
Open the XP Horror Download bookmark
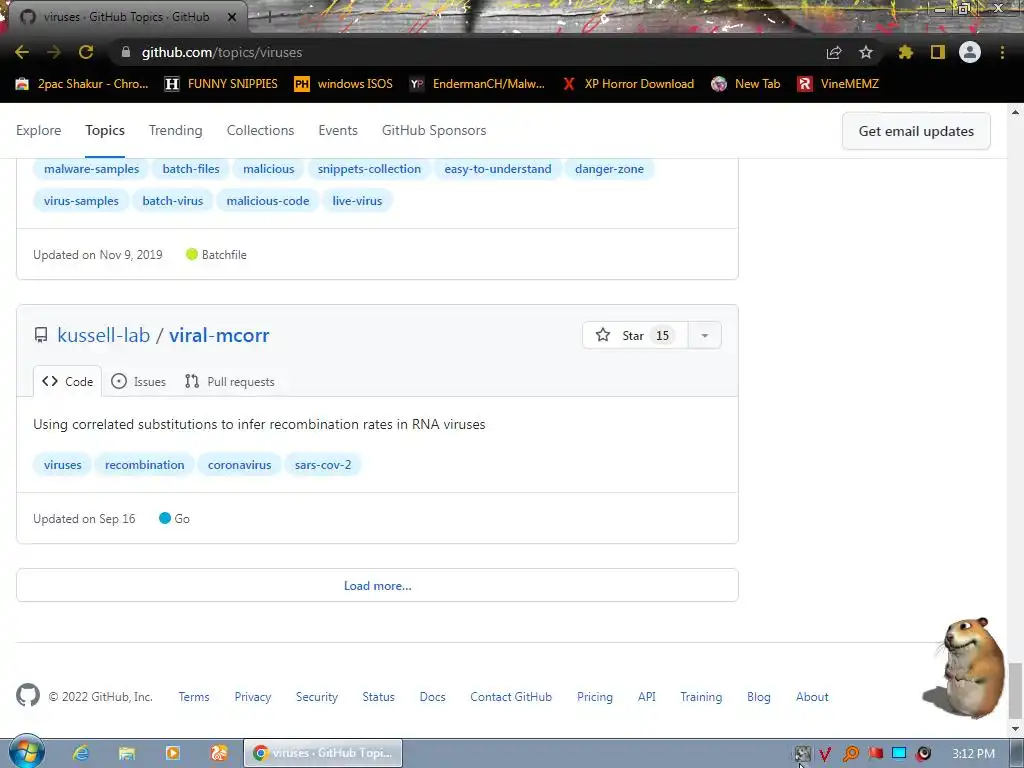(x=628, y=84)
